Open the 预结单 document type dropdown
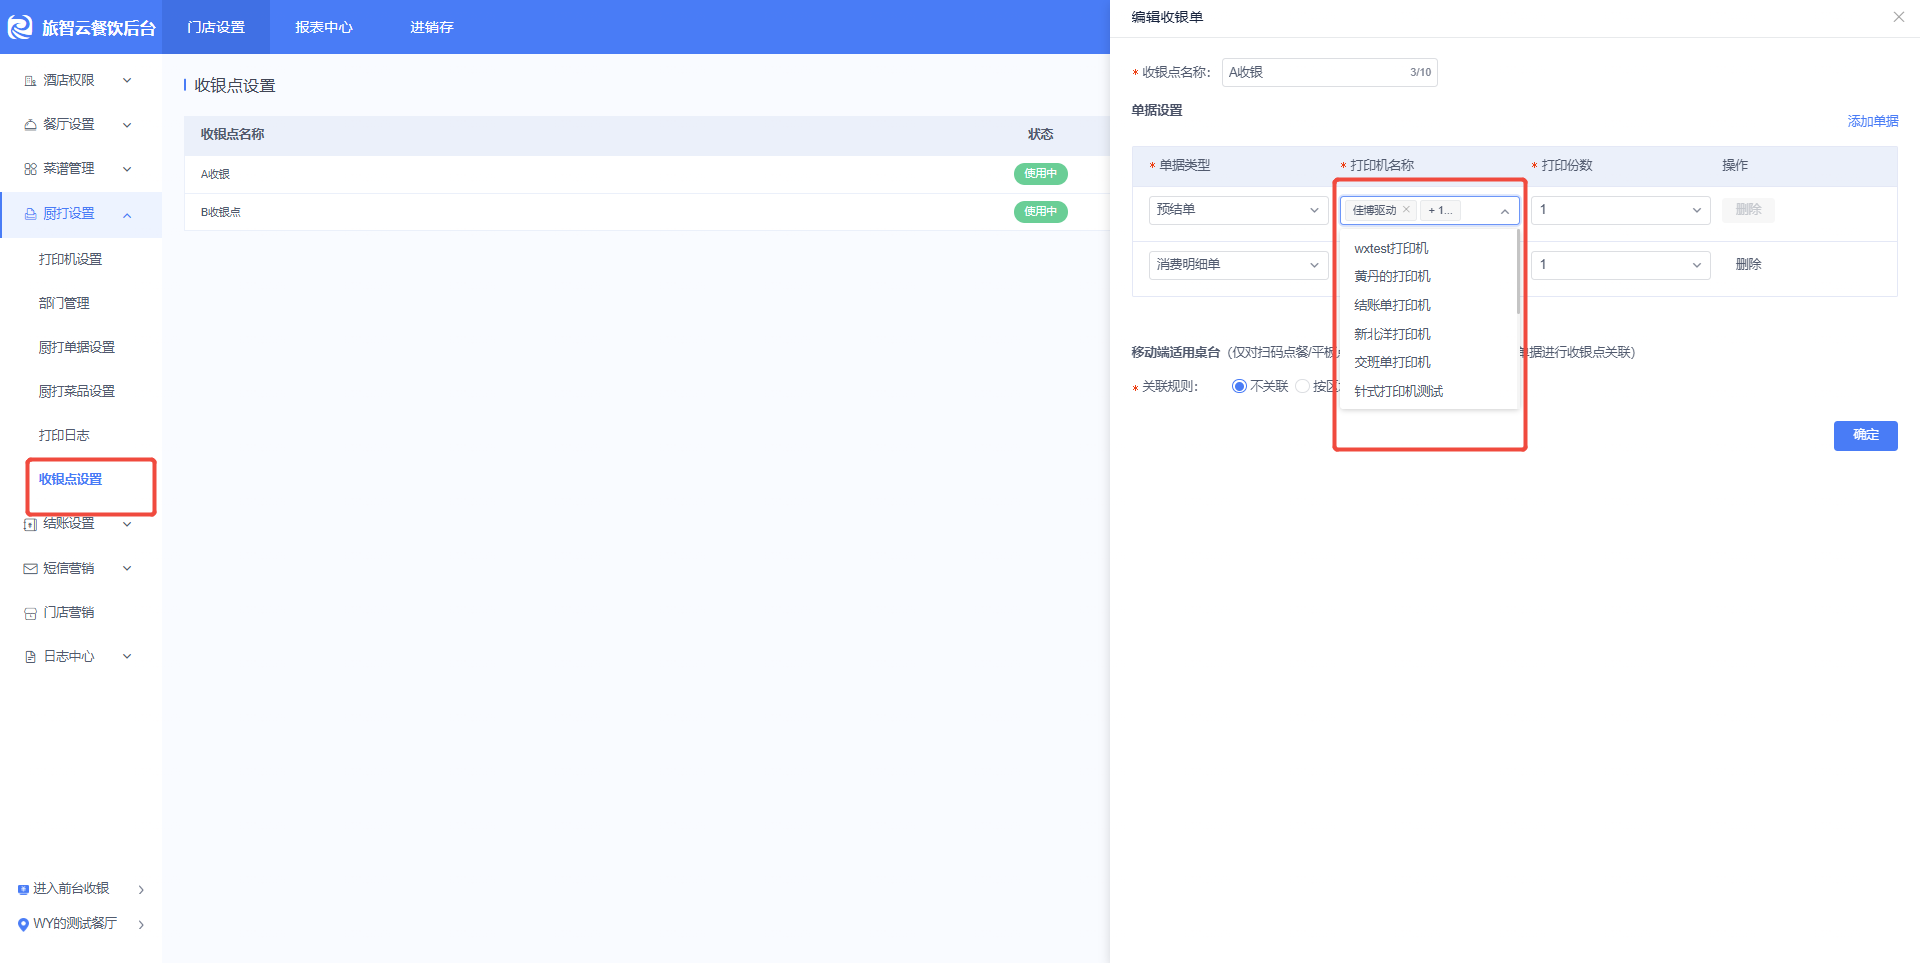1920x963 pixels. 1238,210
